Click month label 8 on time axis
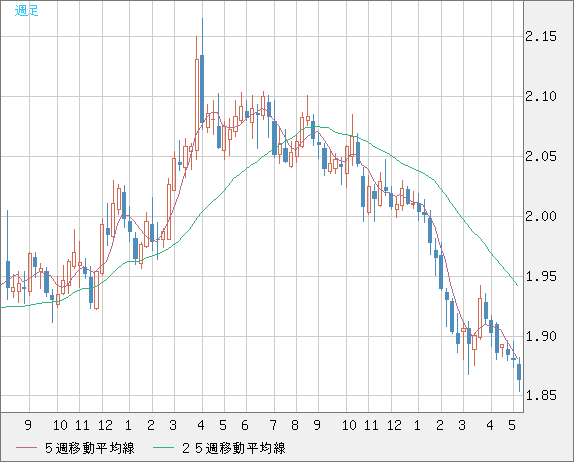Viewport: 574px width, 462px height. [x=295, y=425]
